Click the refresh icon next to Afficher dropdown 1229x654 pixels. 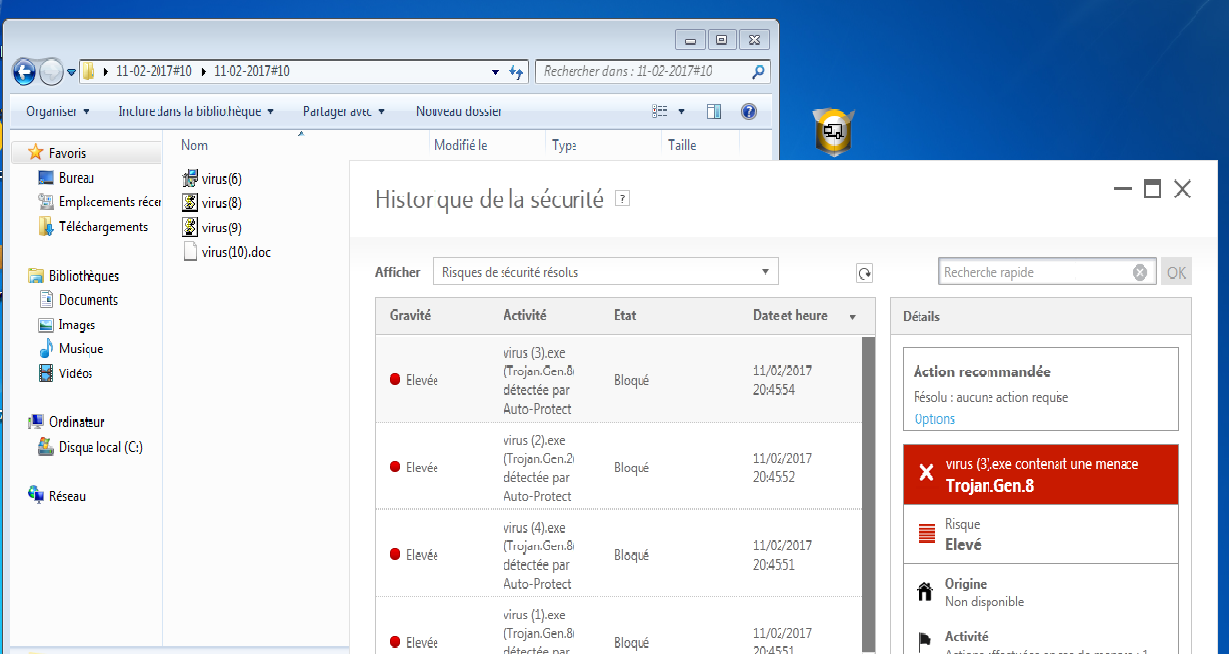(x=865, y=273)
